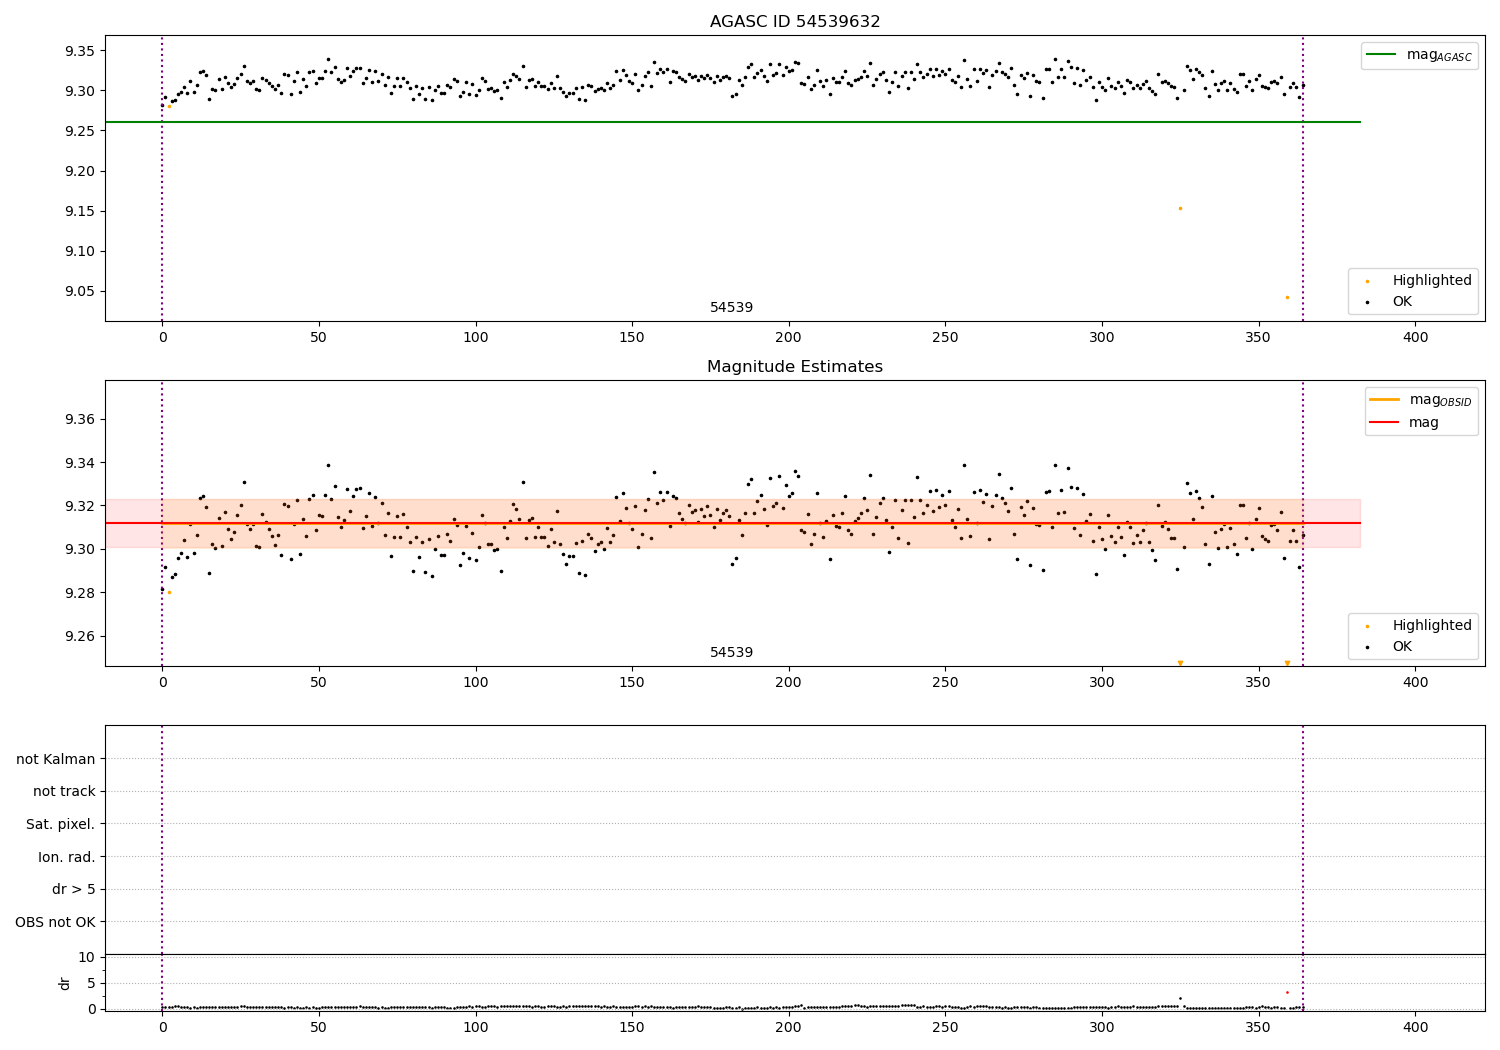
Task: Click the 'OBS not OK' row label
Action: (56, 922)
